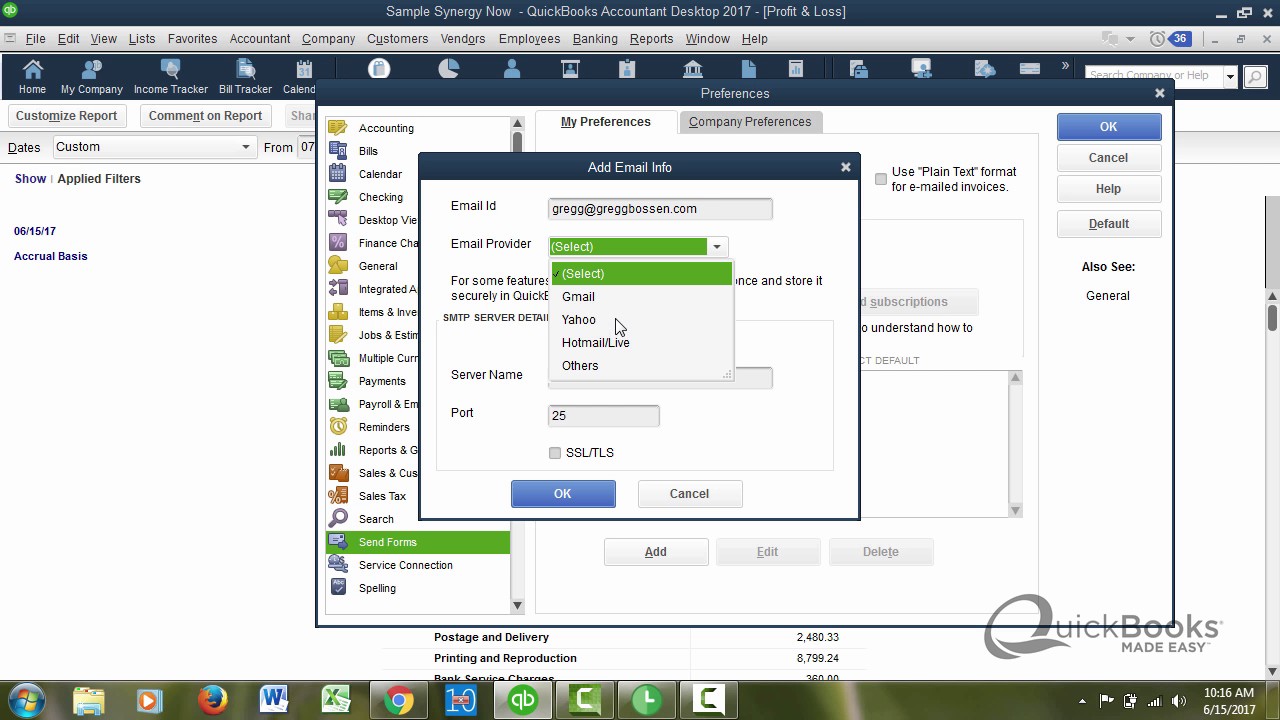1280x720 pixels.
Task: Click the General link under Also See
Action: pos(1108,296)
